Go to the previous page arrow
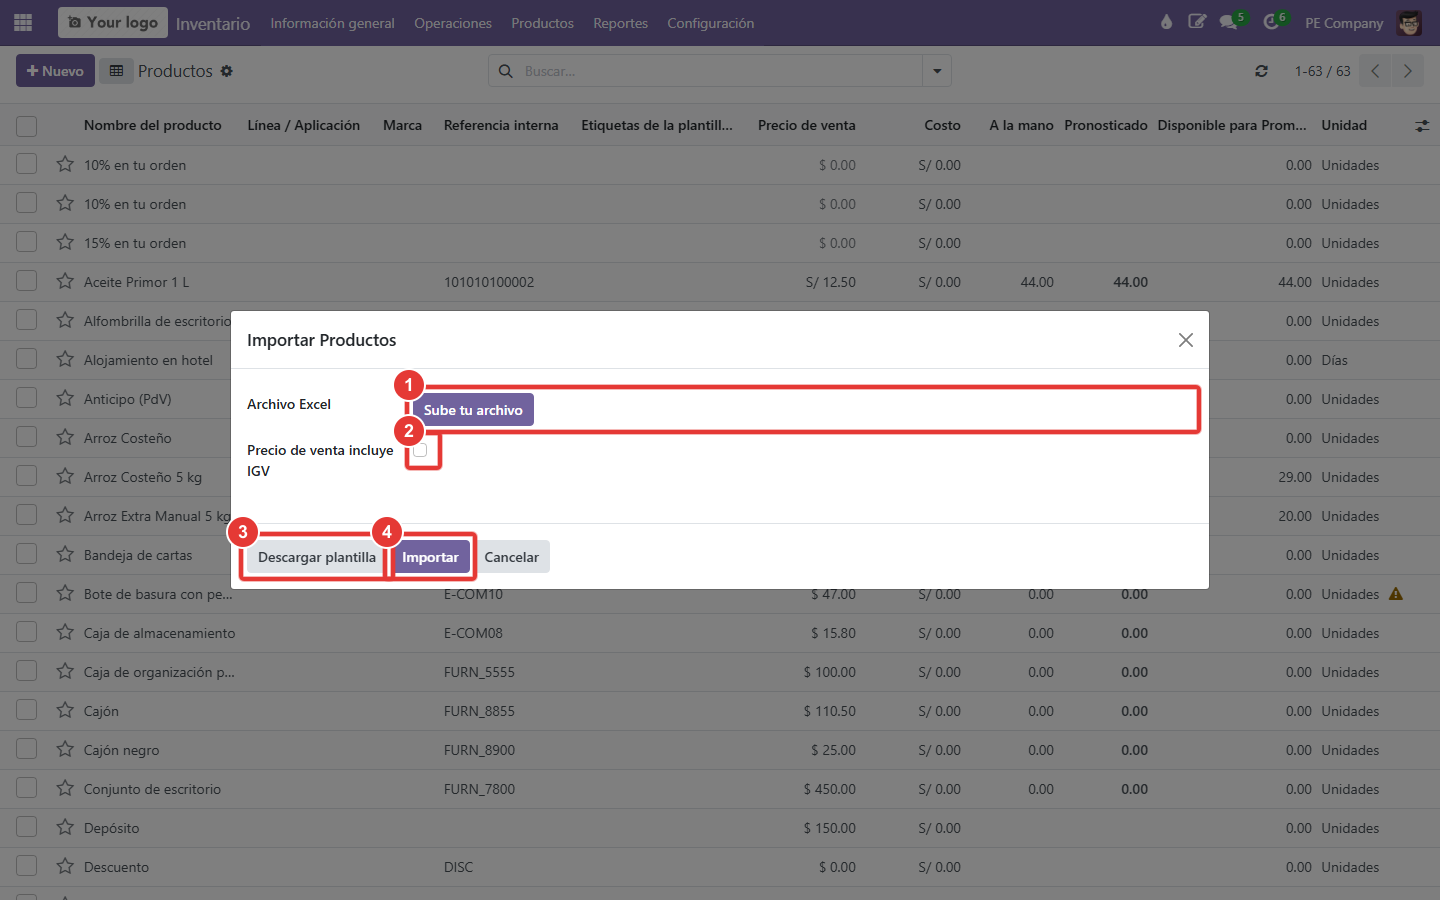Screen dimensions: 1440x900 (x=1375, y=71)
